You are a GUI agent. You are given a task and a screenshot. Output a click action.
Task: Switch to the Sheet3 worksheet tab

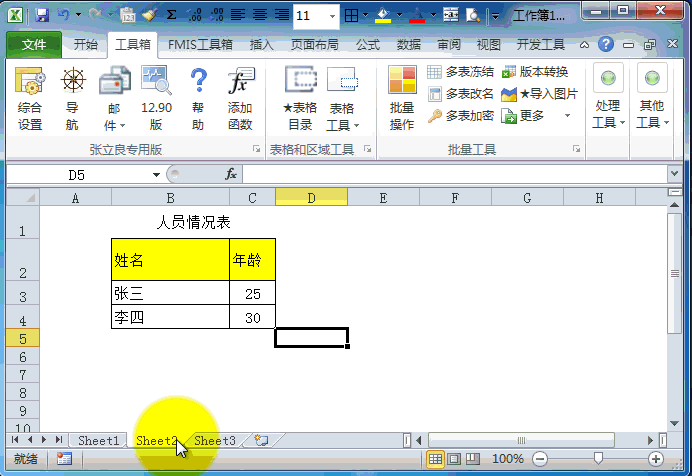(x=215, y=440)
